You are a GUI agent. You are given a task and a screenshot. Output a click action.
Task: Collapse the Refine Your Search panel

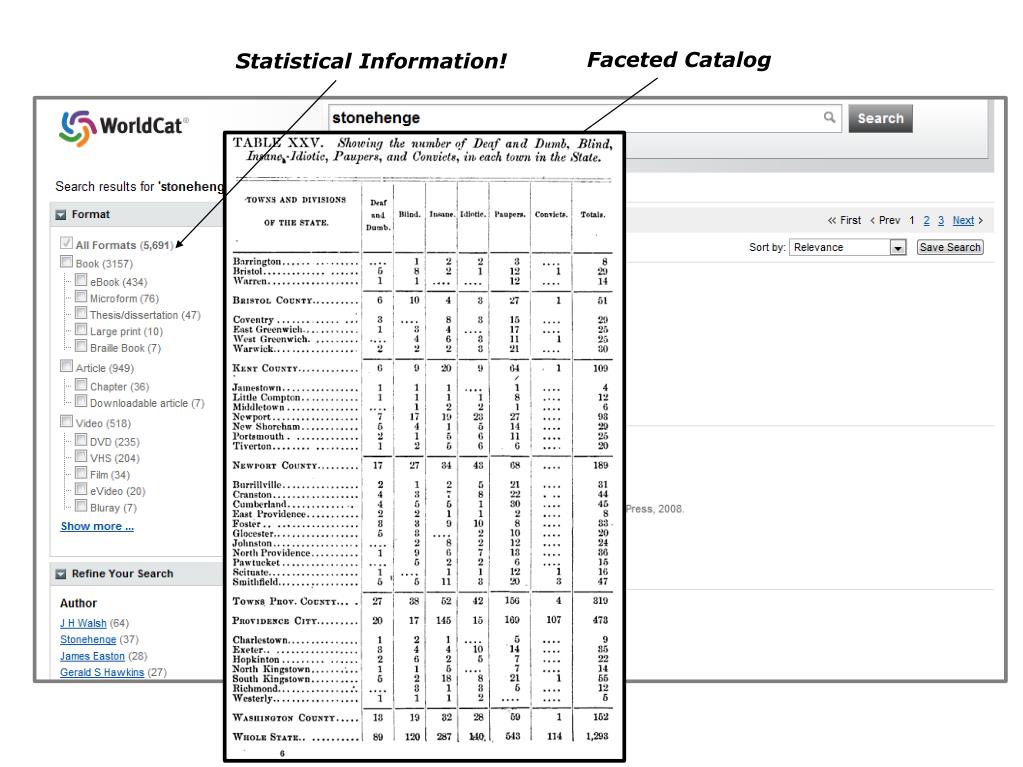61,574
